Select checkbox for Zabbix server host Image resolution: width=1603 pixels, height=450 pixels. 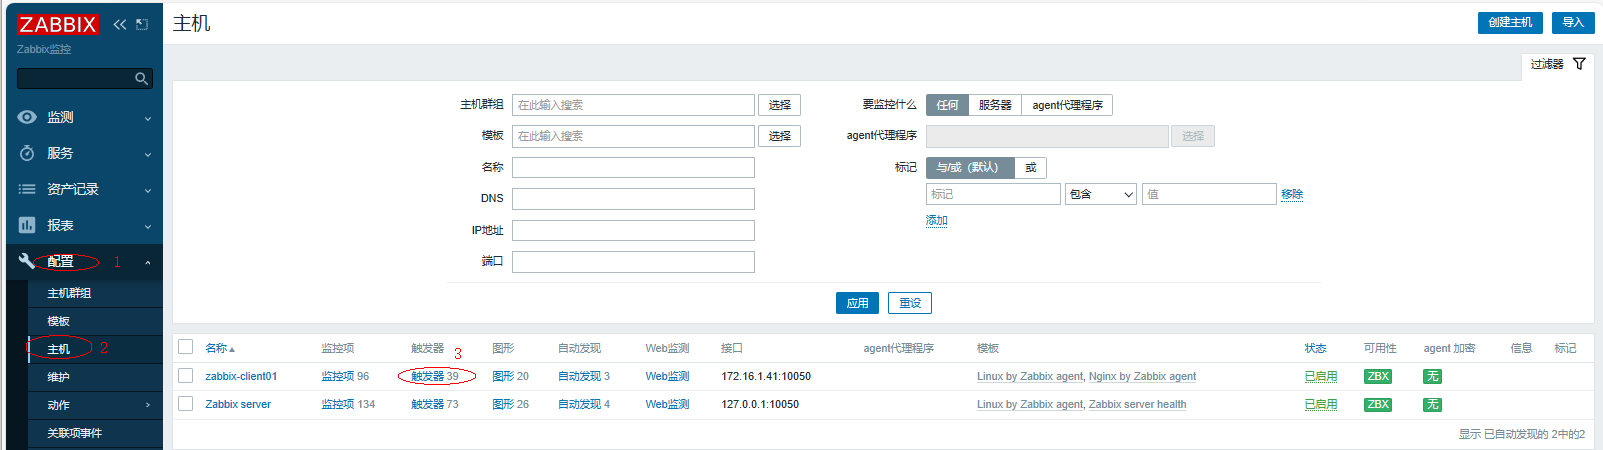click(185, 404)
